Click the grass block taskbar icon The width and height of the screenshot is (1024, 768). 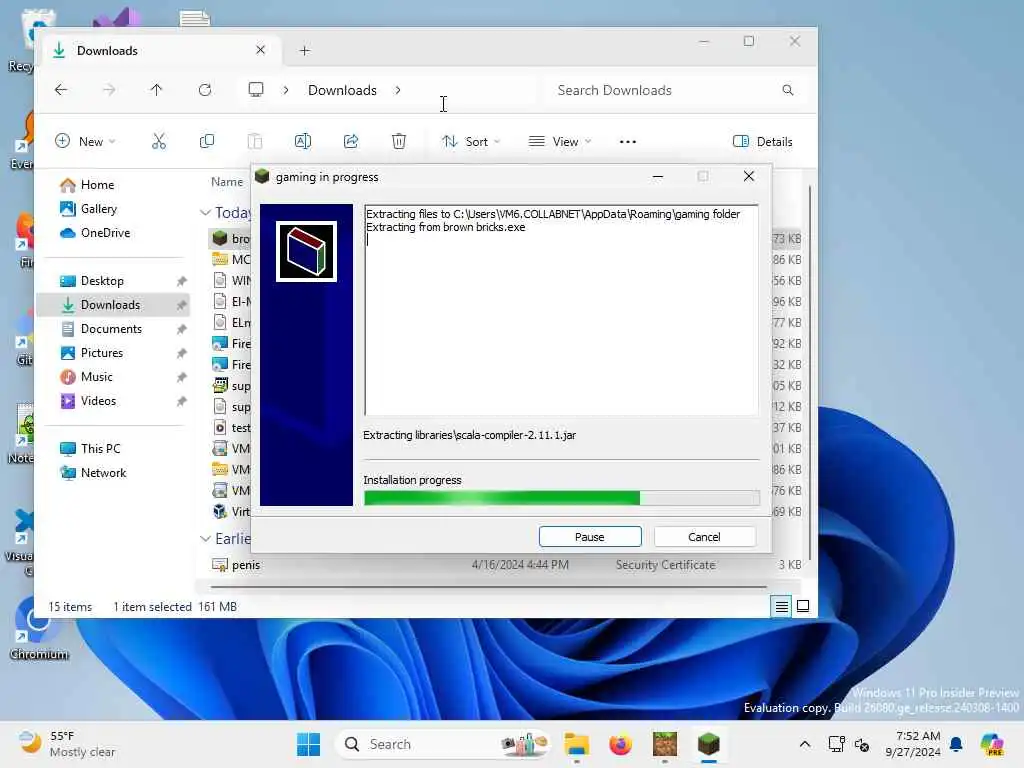click(665, 744)
